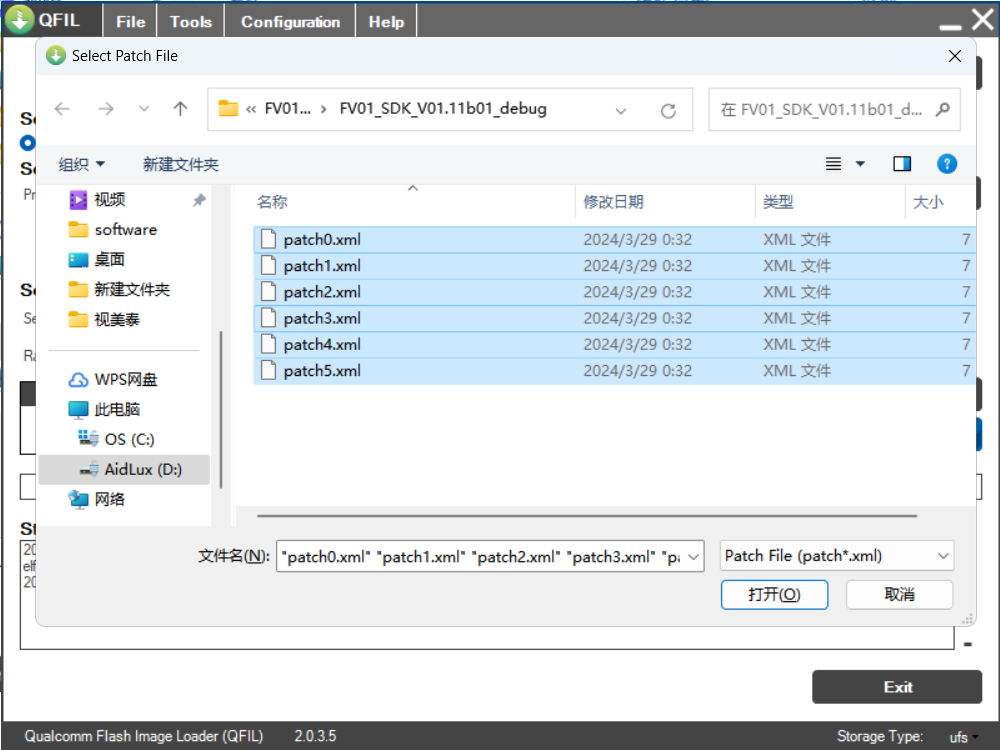Click the FV01... breadcrumb segment
Image resolution: width=1000 pixels, height=750 pixels.
click(288, 109)
